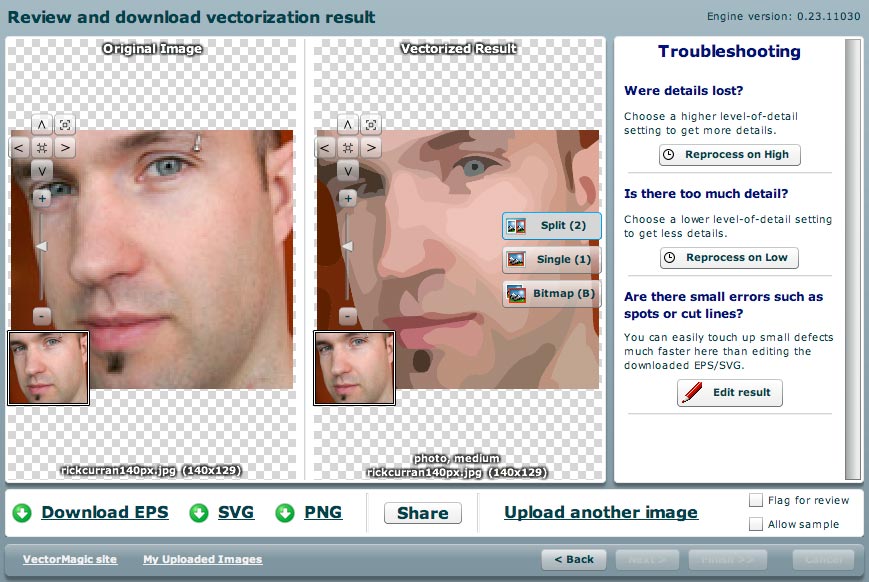869x582 pixels.
Task: Click the Share button
Action: click(422, 513)
